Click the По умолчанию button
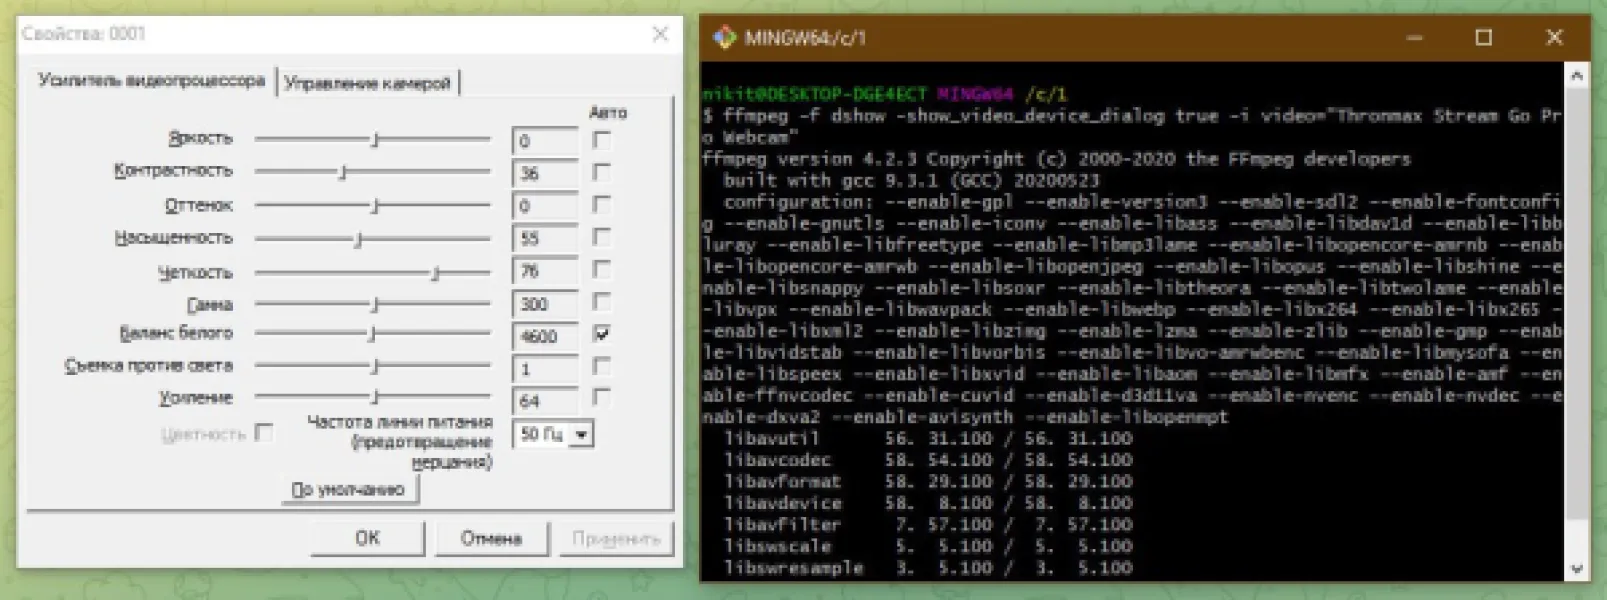 pos(348,490)
